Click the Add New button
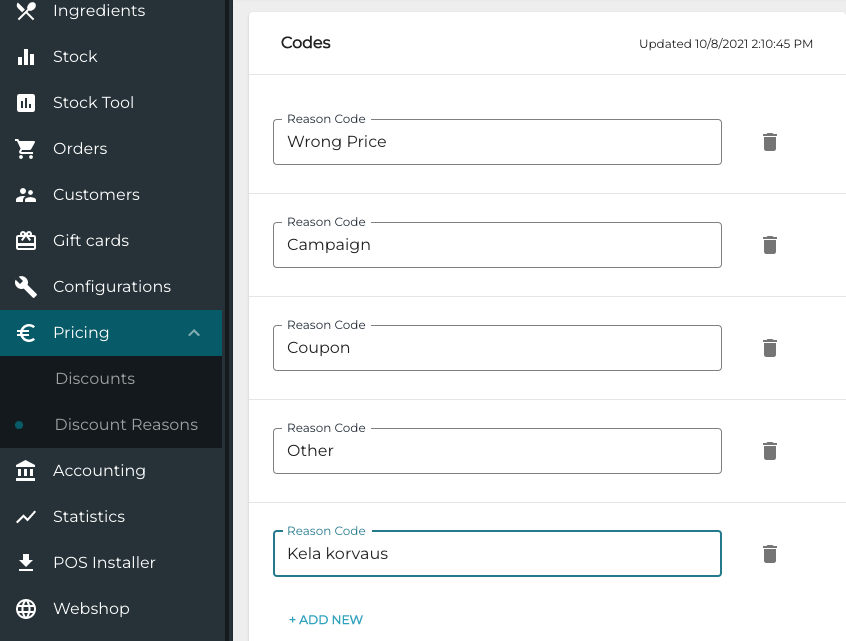Screen dimensions: 846x641 (326, 620)
